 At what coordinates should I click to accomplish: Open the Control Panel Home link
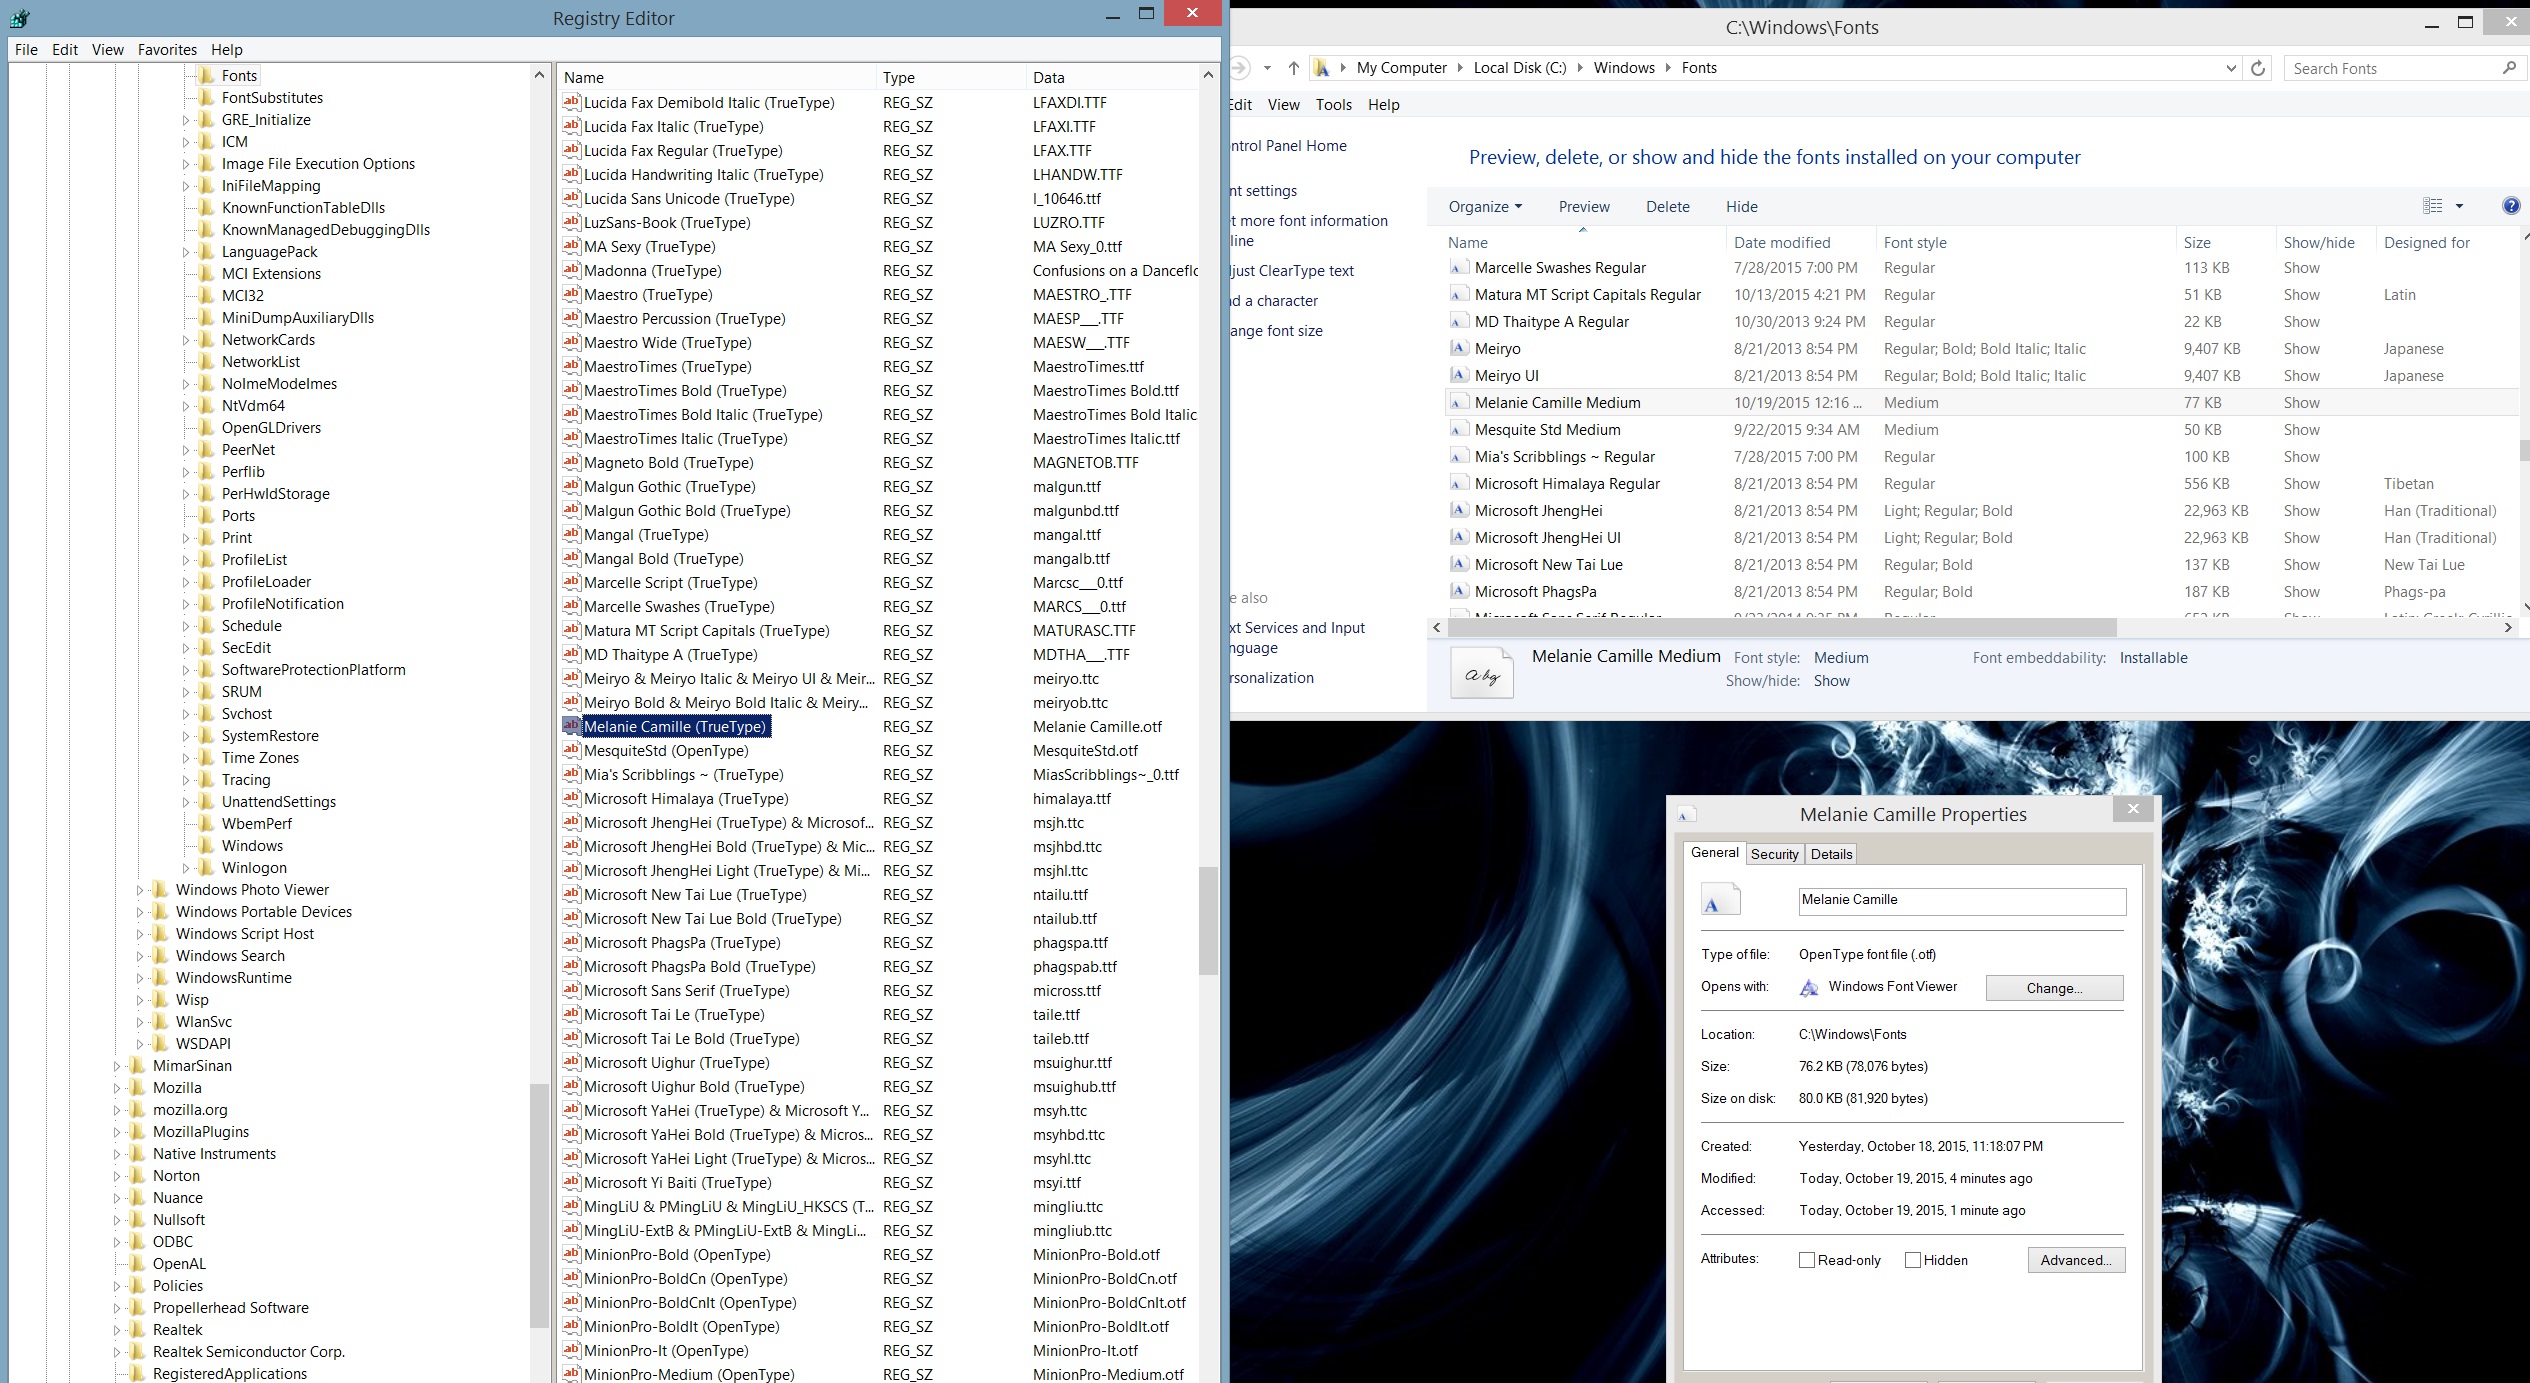[x=1289, y=146]
